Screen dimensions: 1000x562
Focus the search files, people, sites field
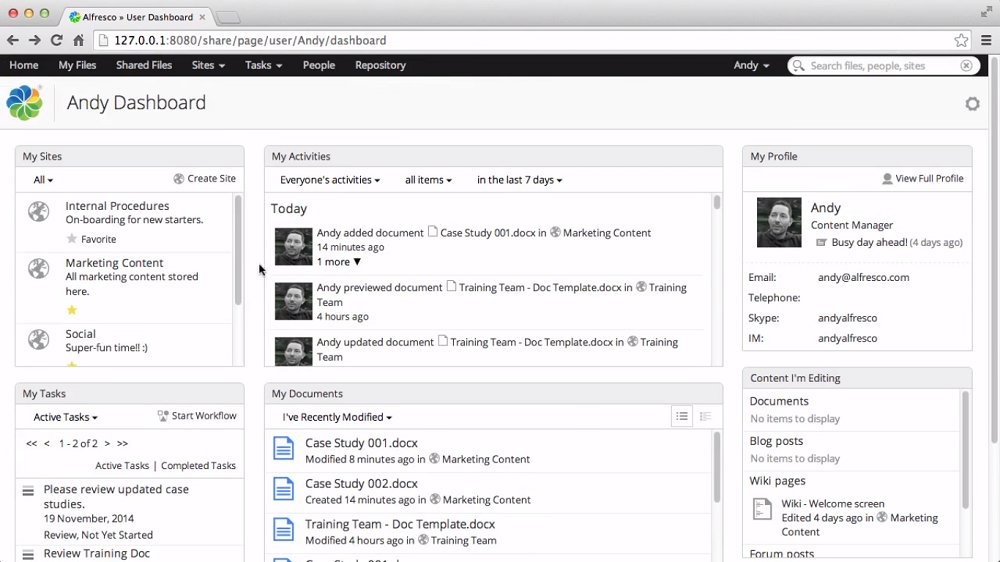pos(882,66)
